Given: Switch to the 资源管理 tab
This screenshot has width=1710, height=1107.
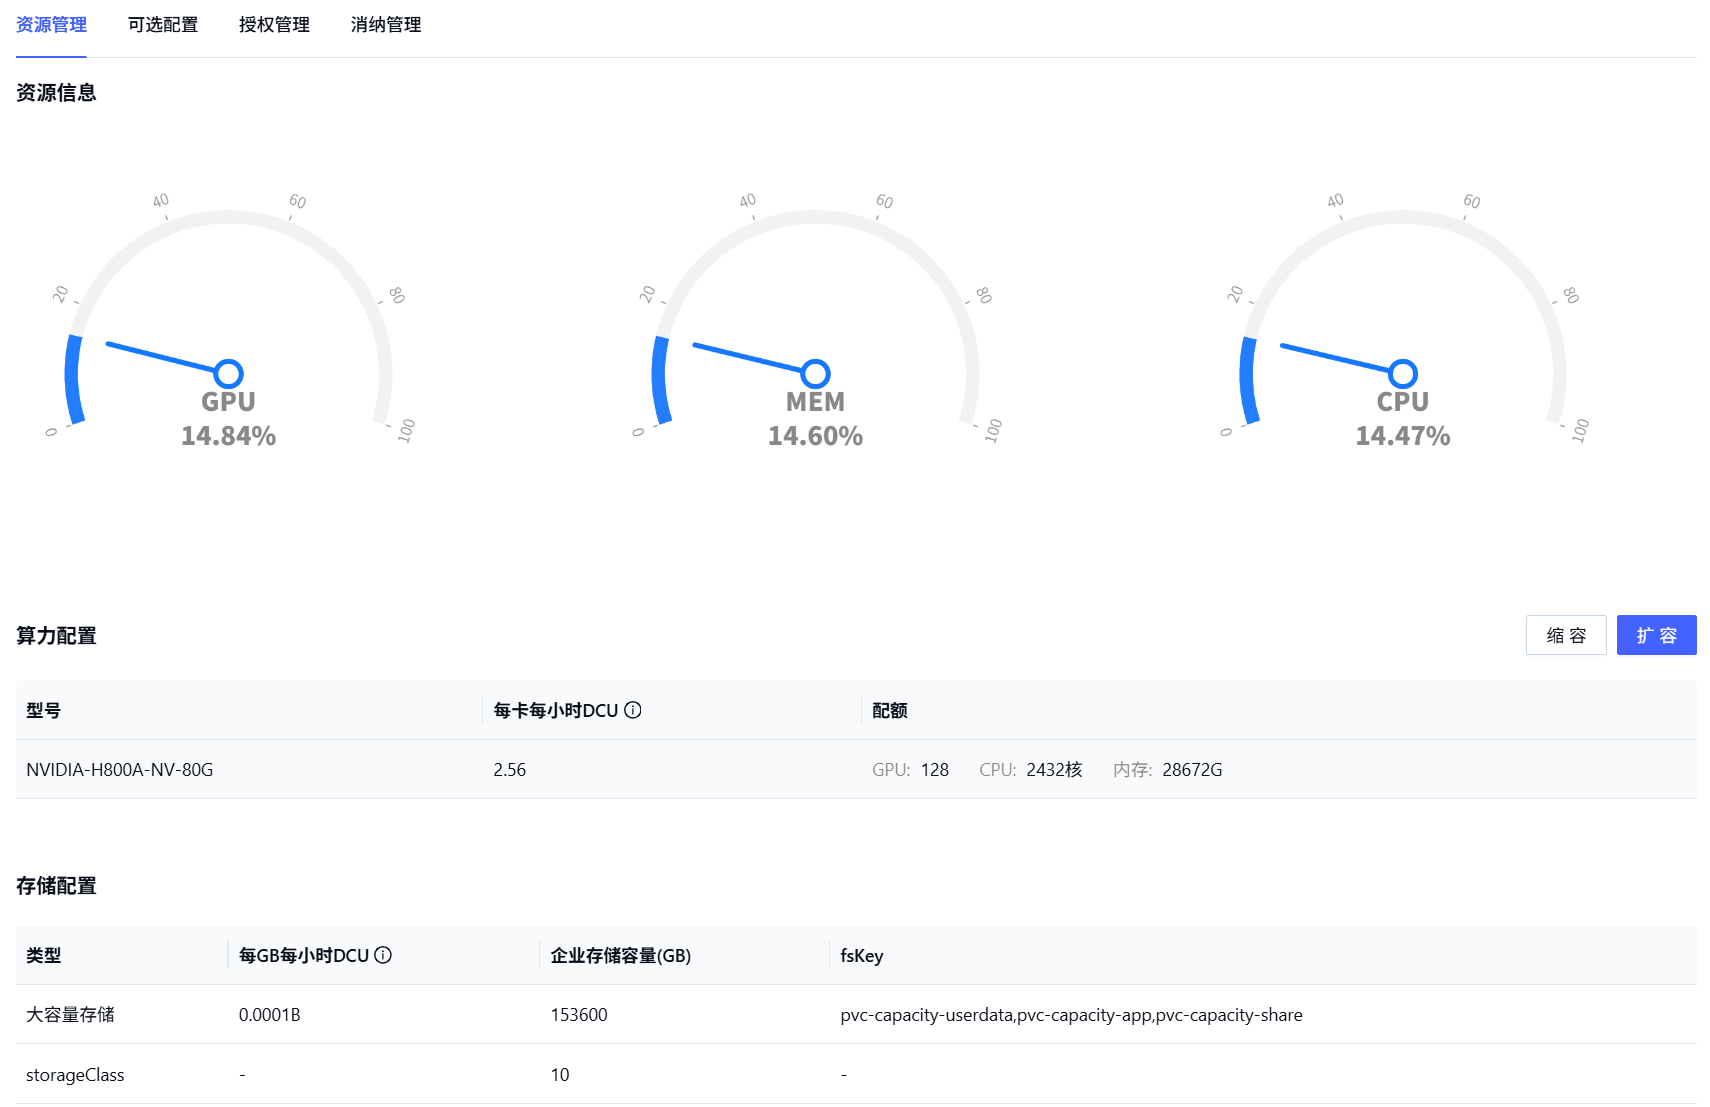Looking at the screenshot, I should pos(51,25).
